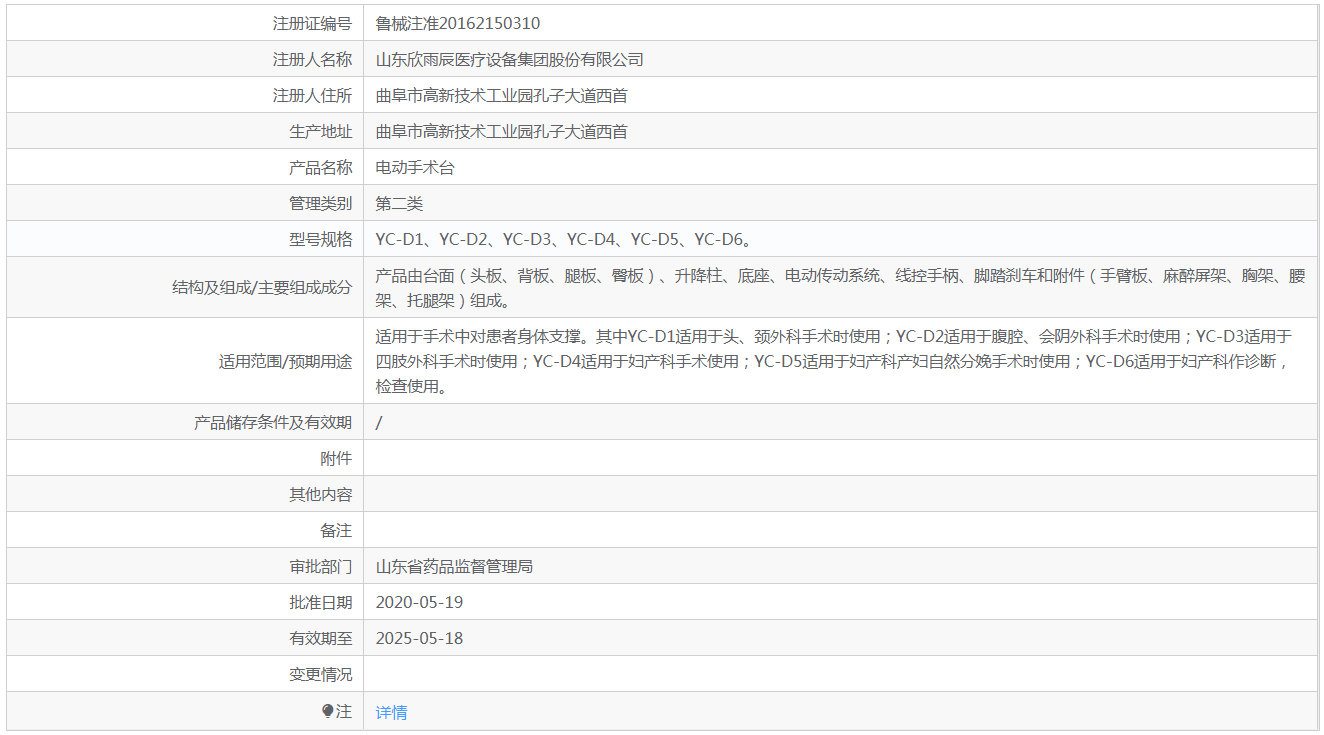Click the 管理类别 label
Image resolution: width=1324 pixels, height=735 pixels.
[x=320, y=203]
